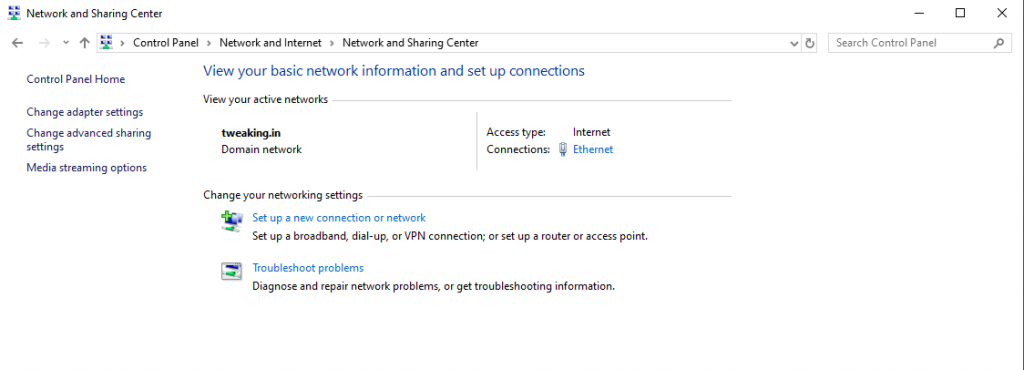Click the search magnifier icon
The image size is (1024, 370).
999,43
